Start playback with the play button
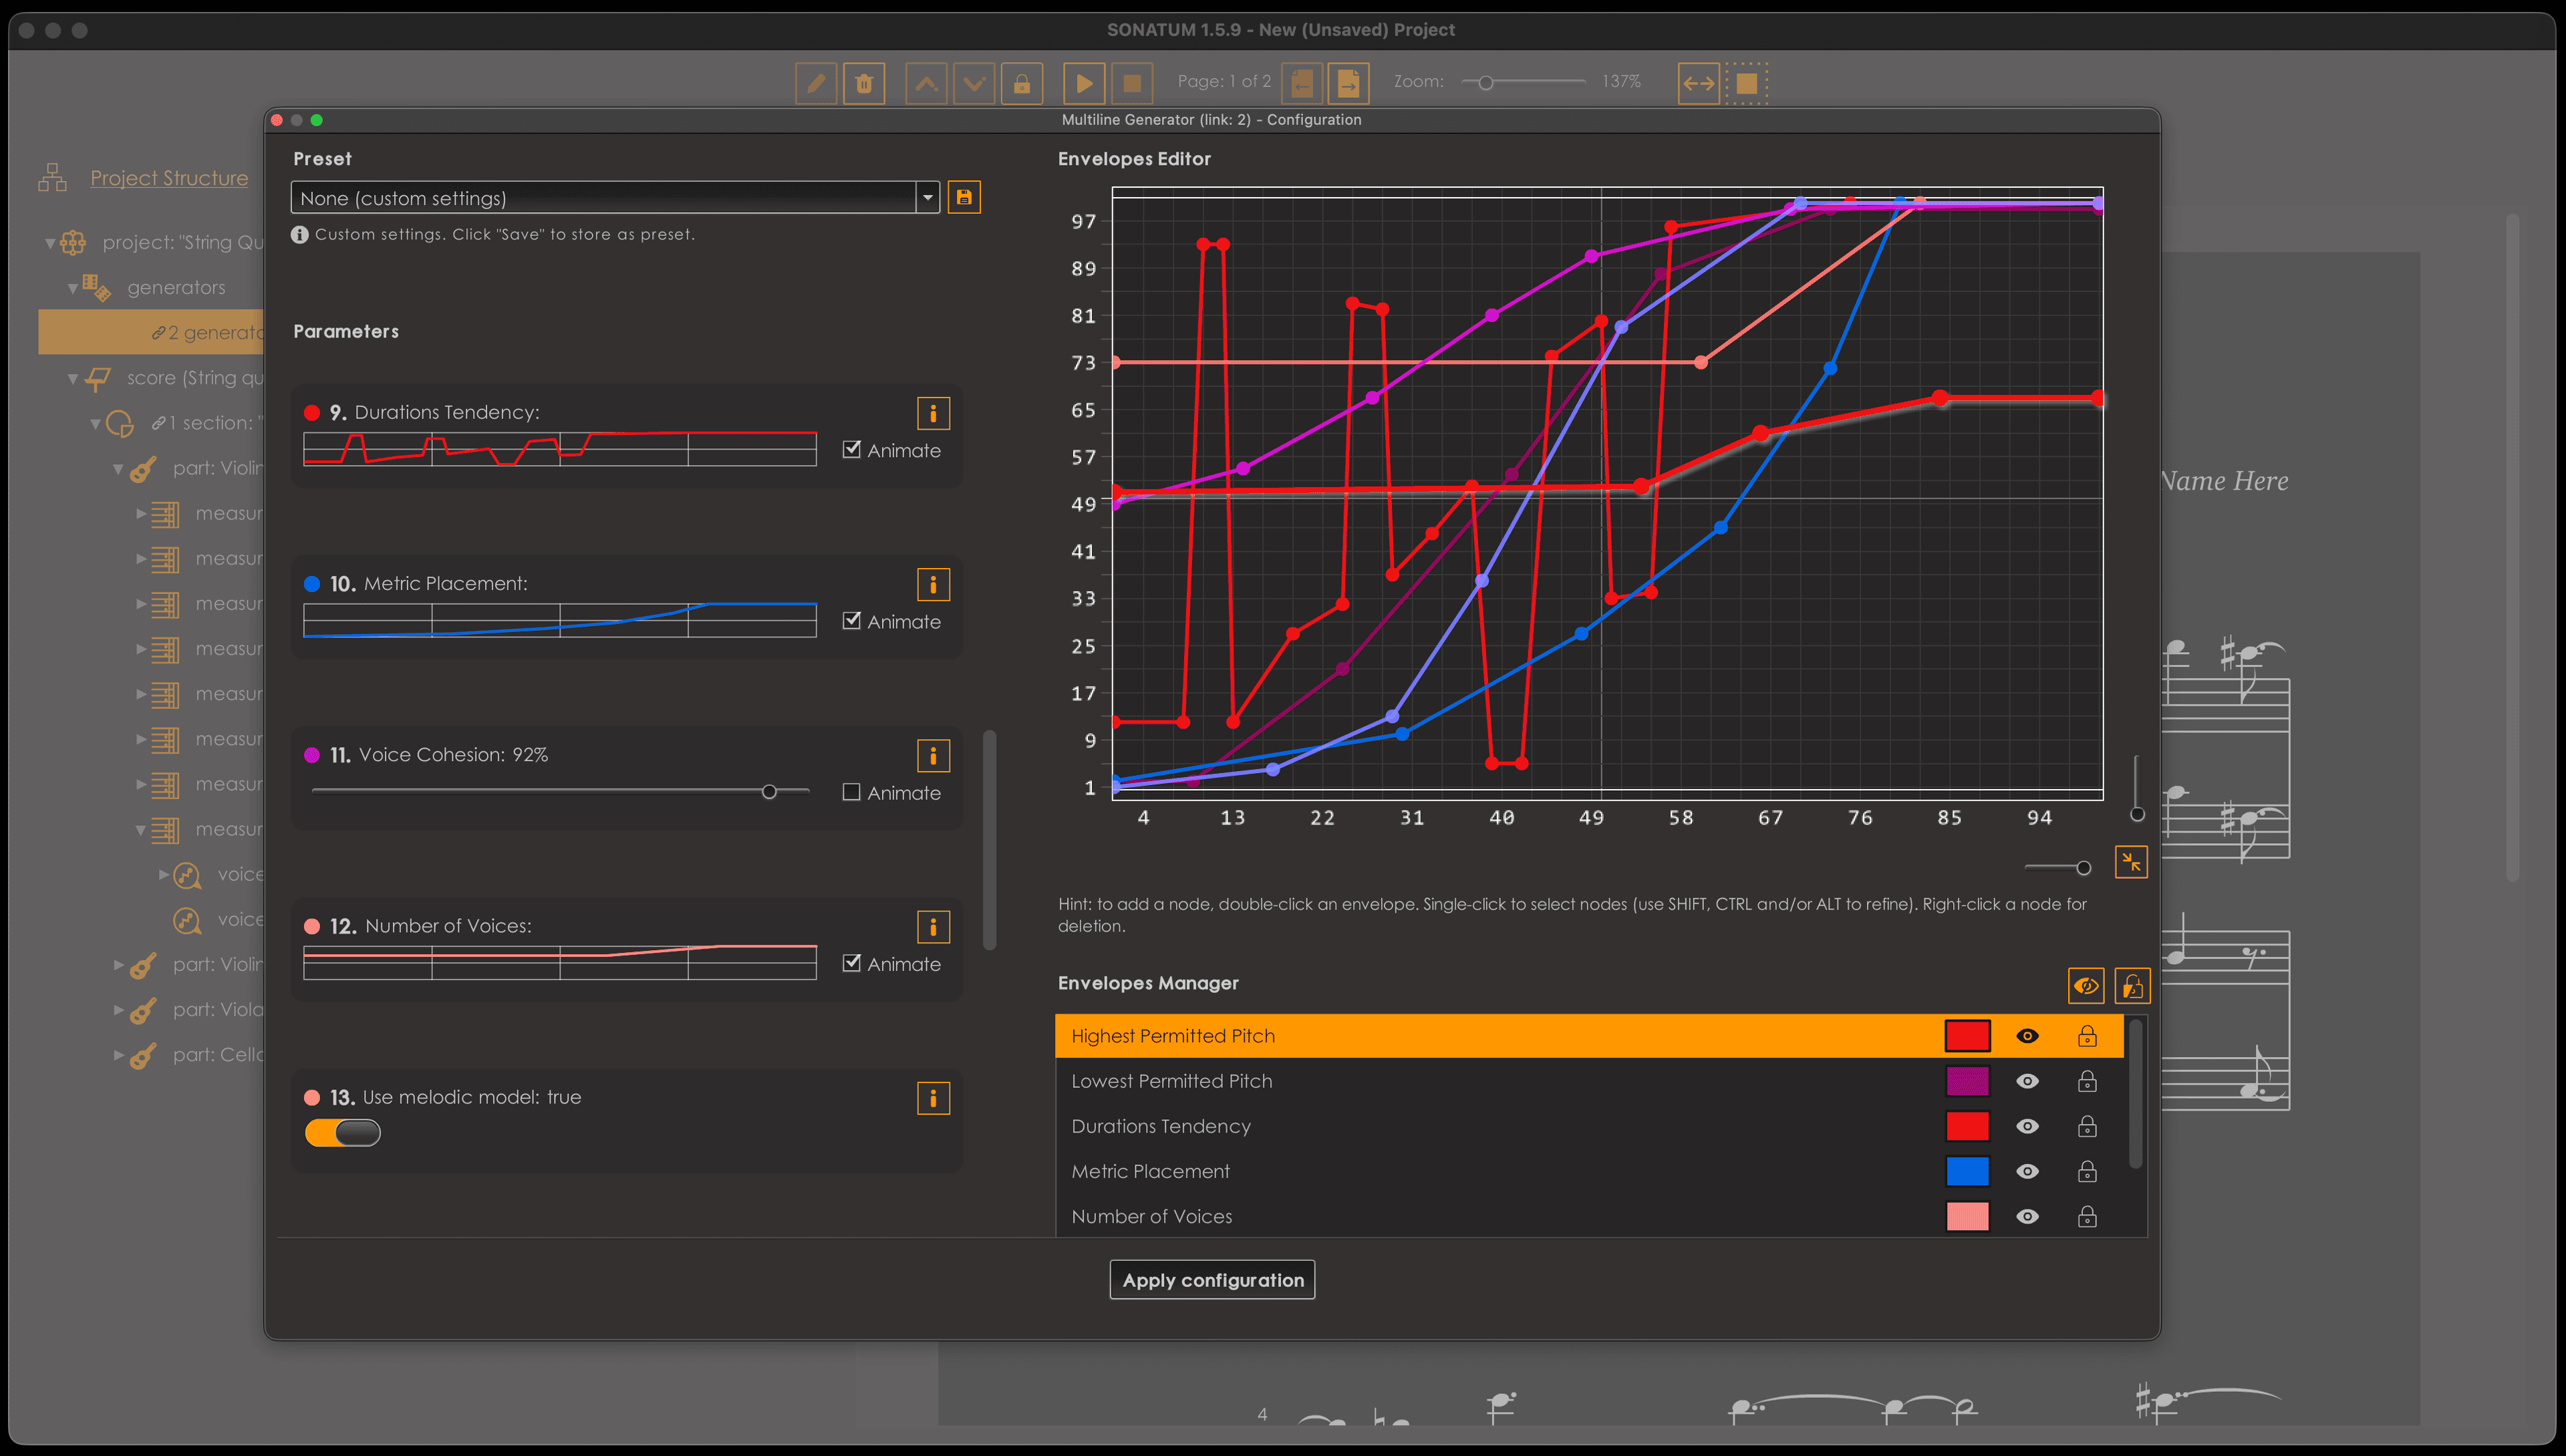 1084,83
